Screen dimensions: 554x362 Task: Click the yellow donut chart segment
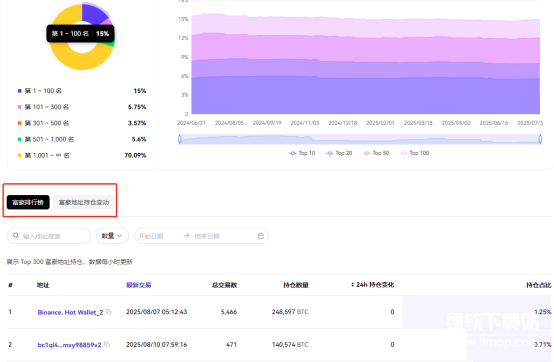pos(82,62)
